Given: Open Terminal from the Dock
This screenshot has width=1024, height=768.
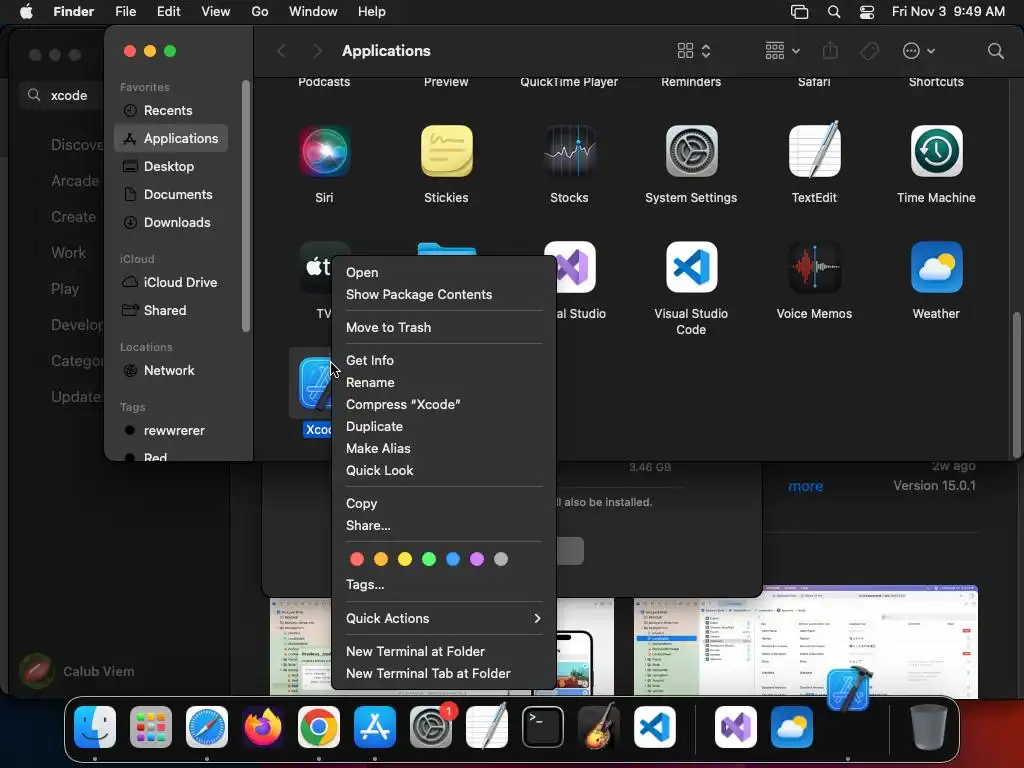Looking at the screenshot, I should [x=543, y=727].
